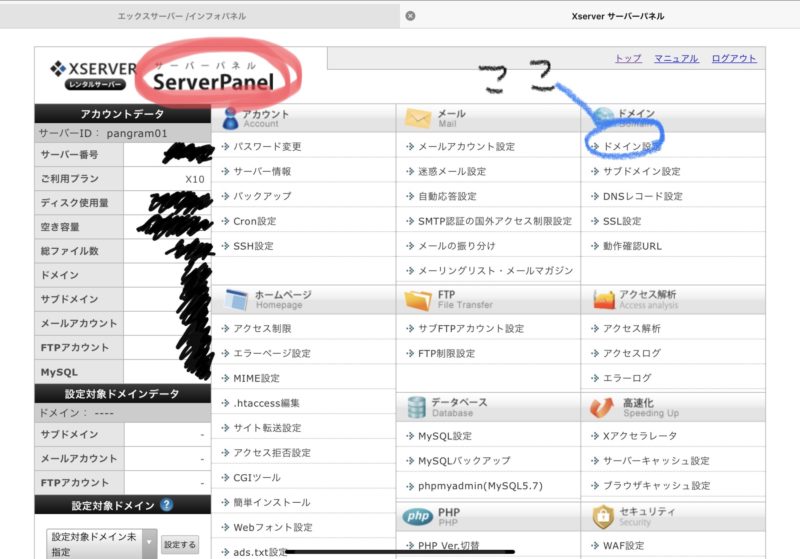Open .htaccess編集
Screen dimensions: 800x559
pyautogui.click(x=266, y=403)
